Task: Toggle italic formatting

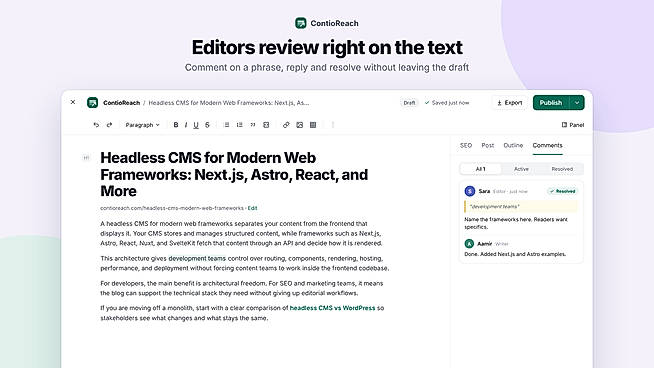Action: coord(186,125)
